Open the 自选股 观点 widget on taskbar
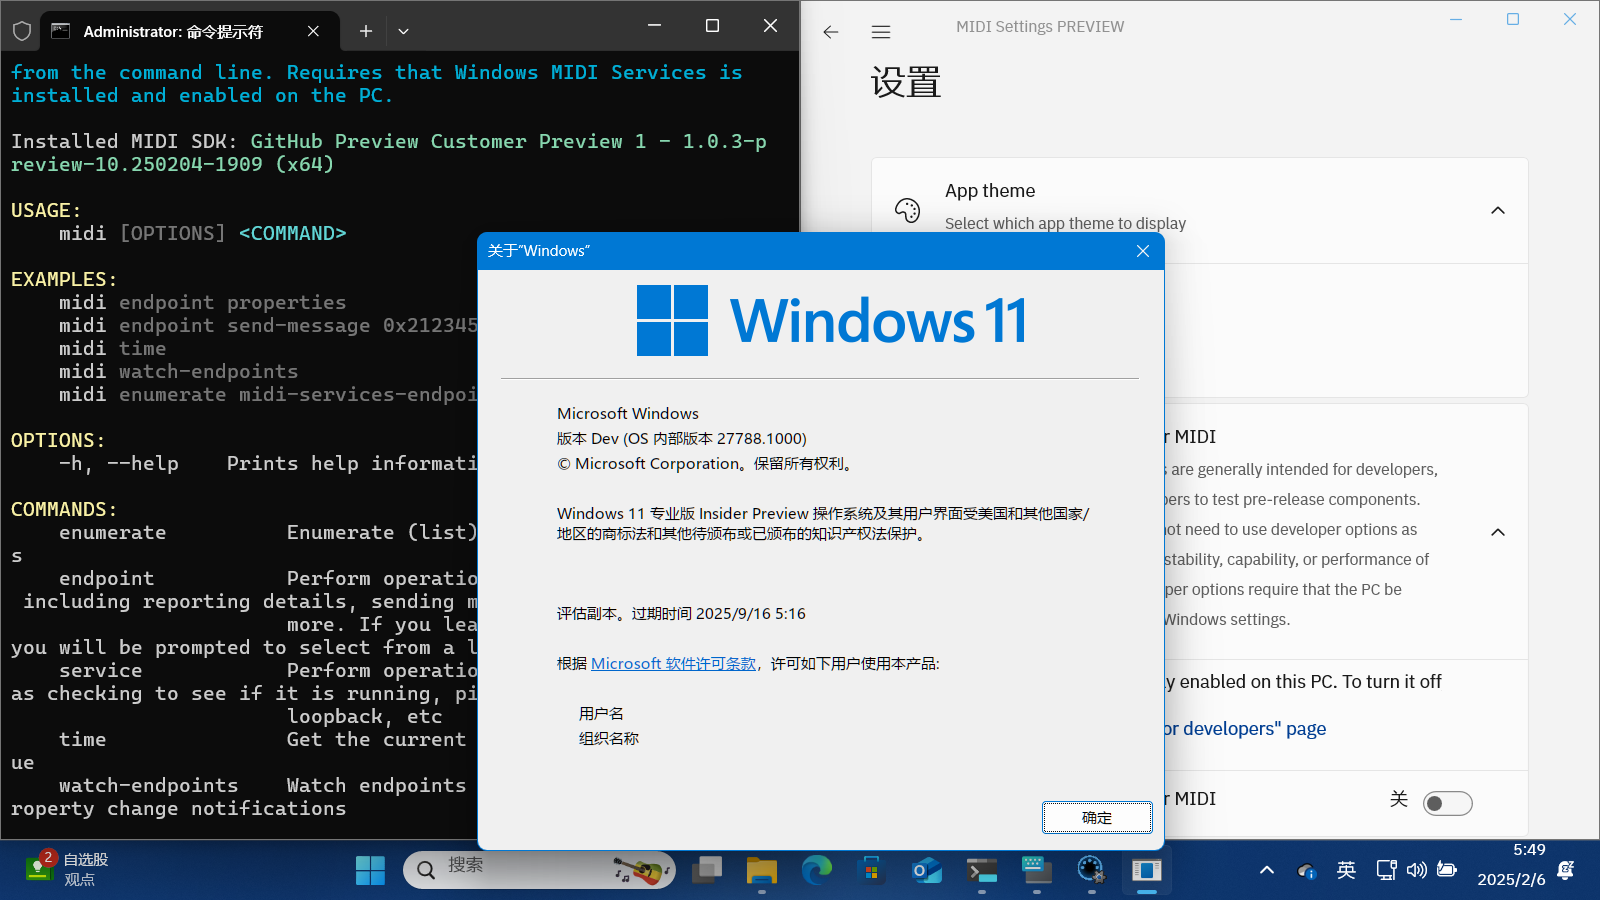The height and width of the screenshot is (900, 1600). [x=68, y=869]
